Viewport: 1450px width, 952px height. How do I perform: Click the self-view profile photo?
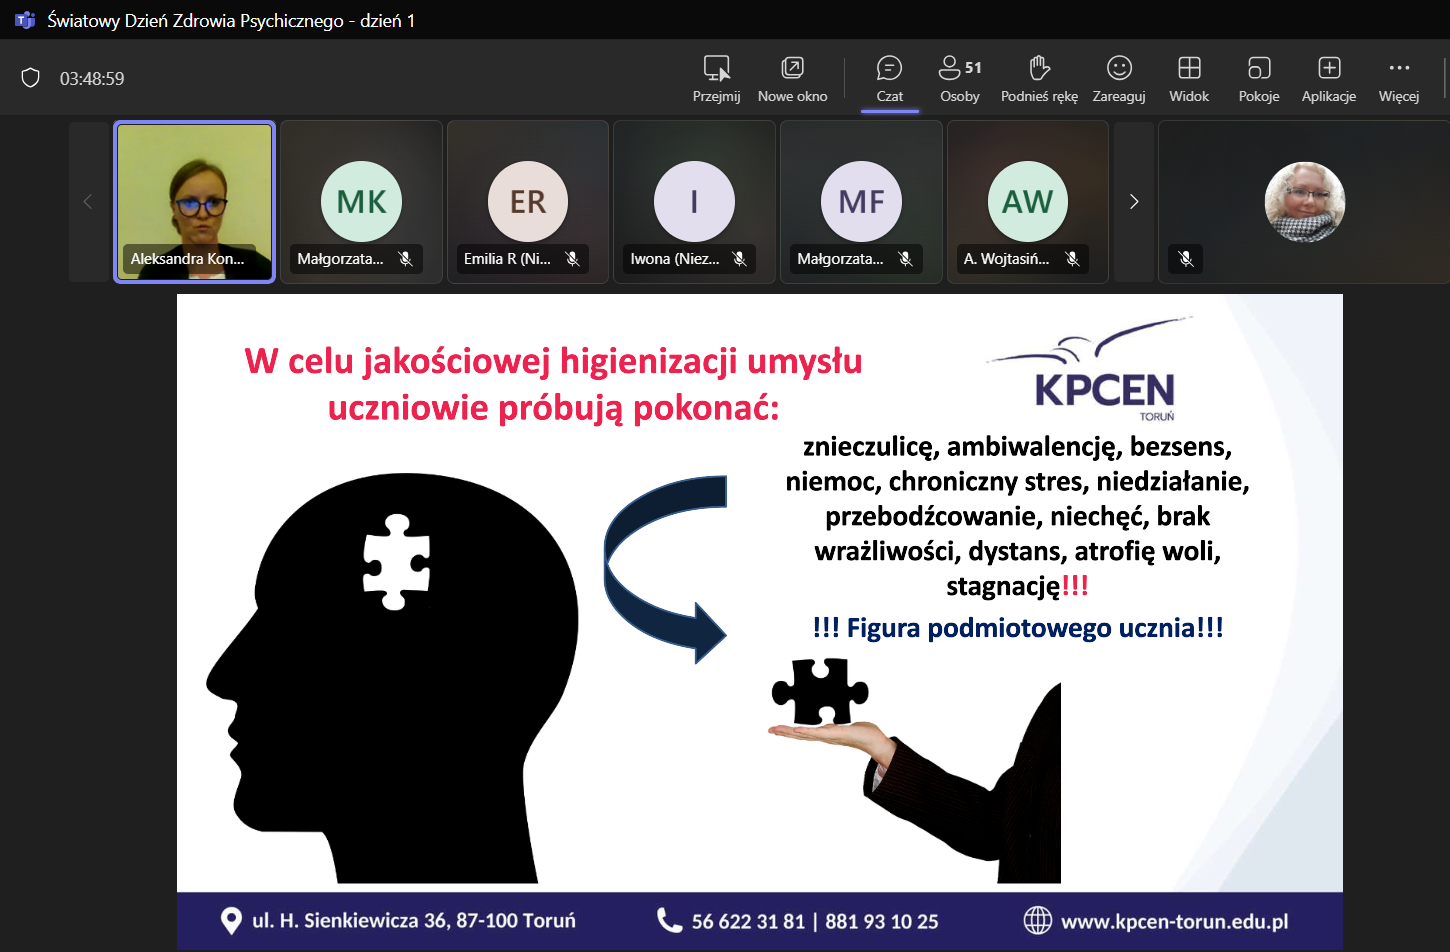click(x=1305, y=202)
